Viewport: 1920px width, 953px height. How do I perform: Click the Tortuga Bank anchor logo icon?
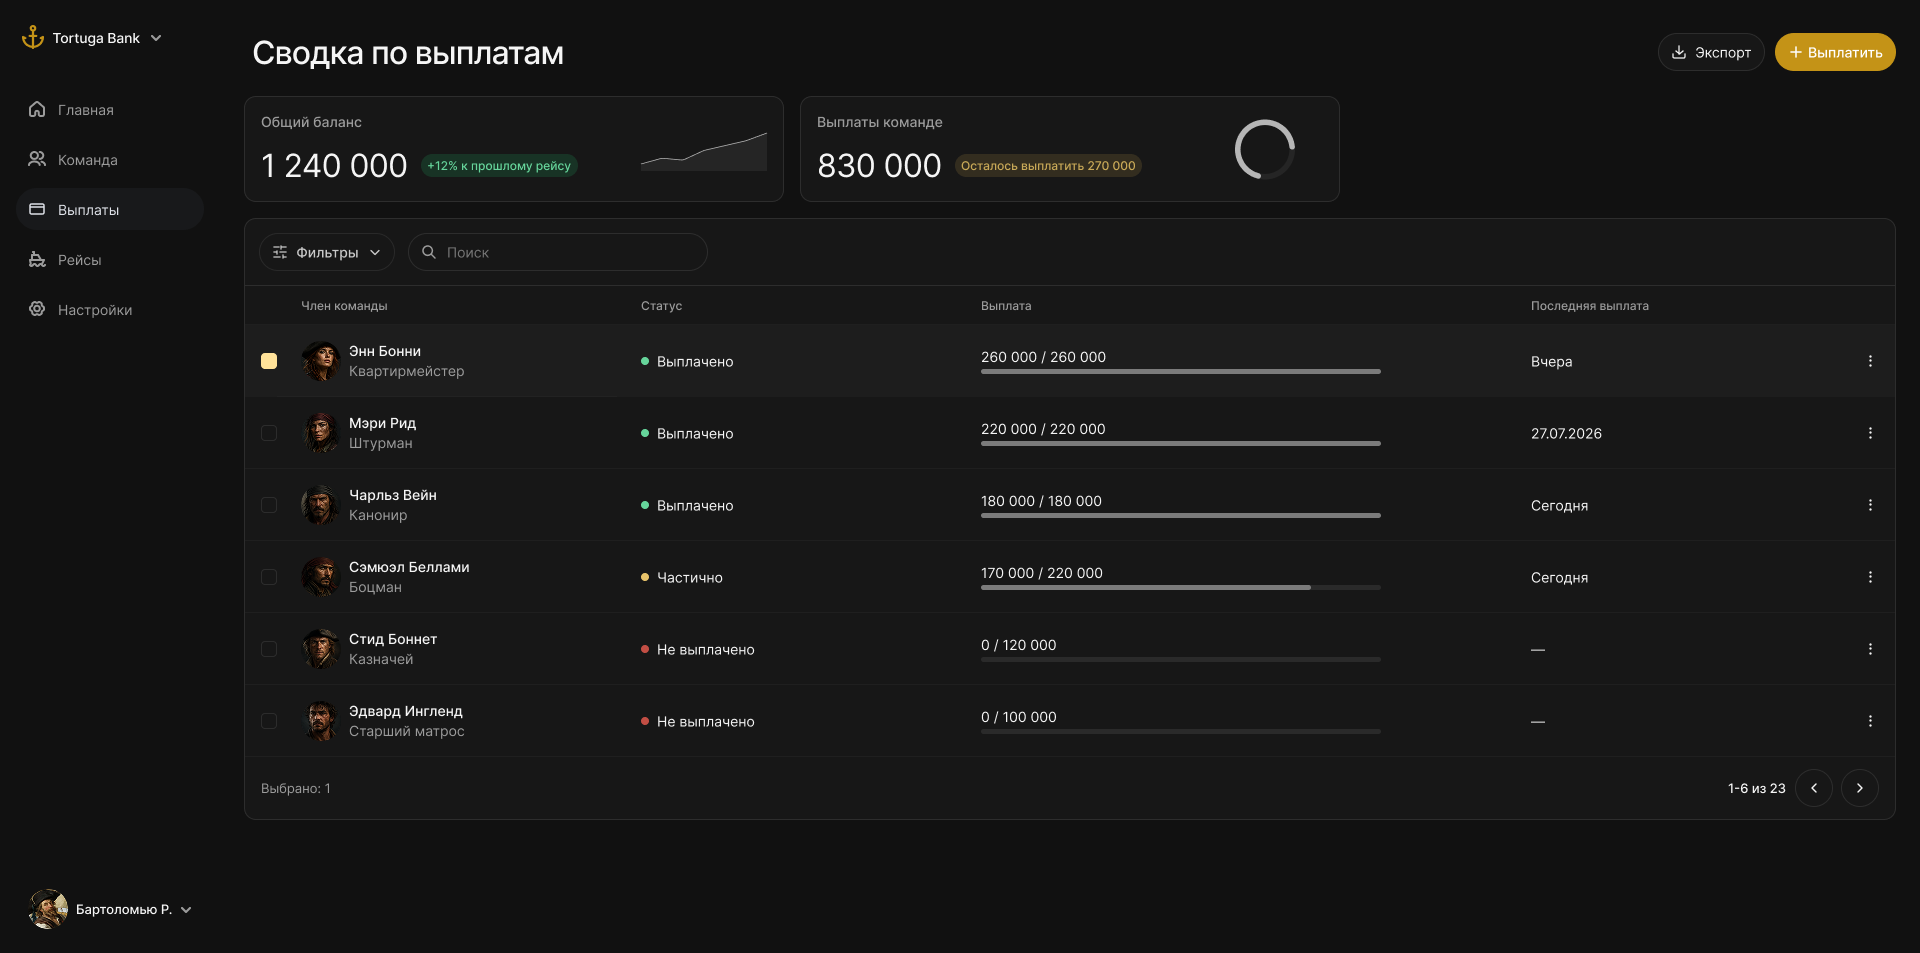point(33,37)
